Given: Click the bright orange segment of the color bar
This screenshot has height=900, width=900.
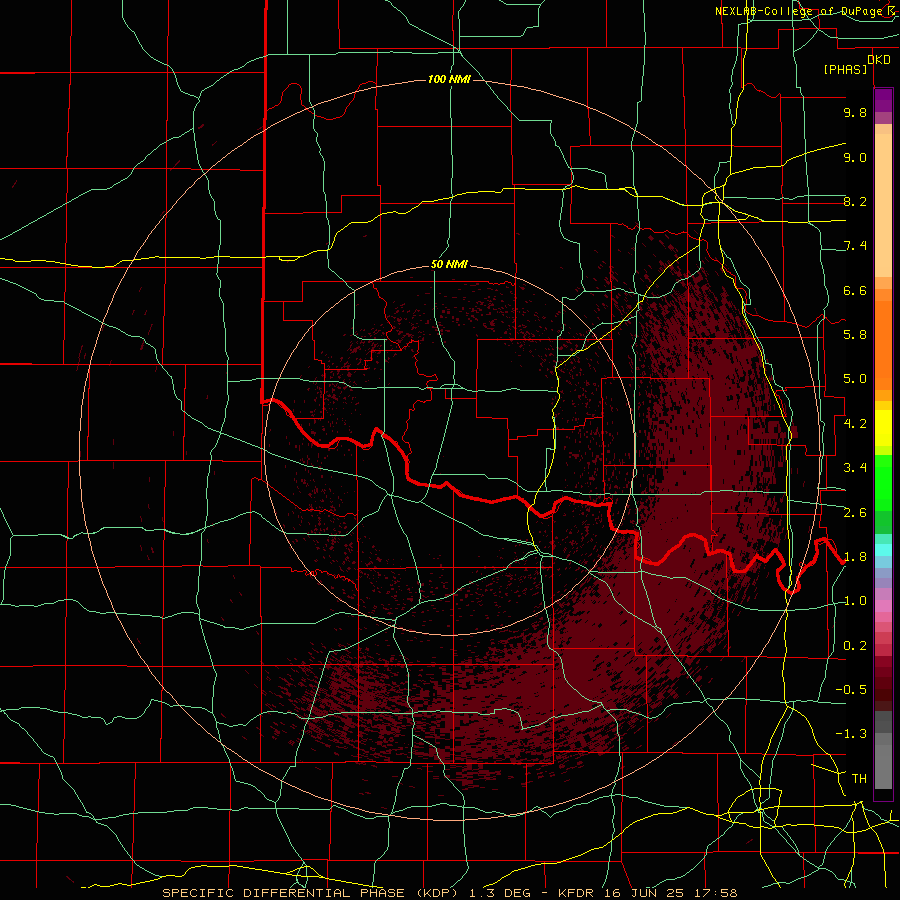Looking at the screenshot, I should (883, 346).
